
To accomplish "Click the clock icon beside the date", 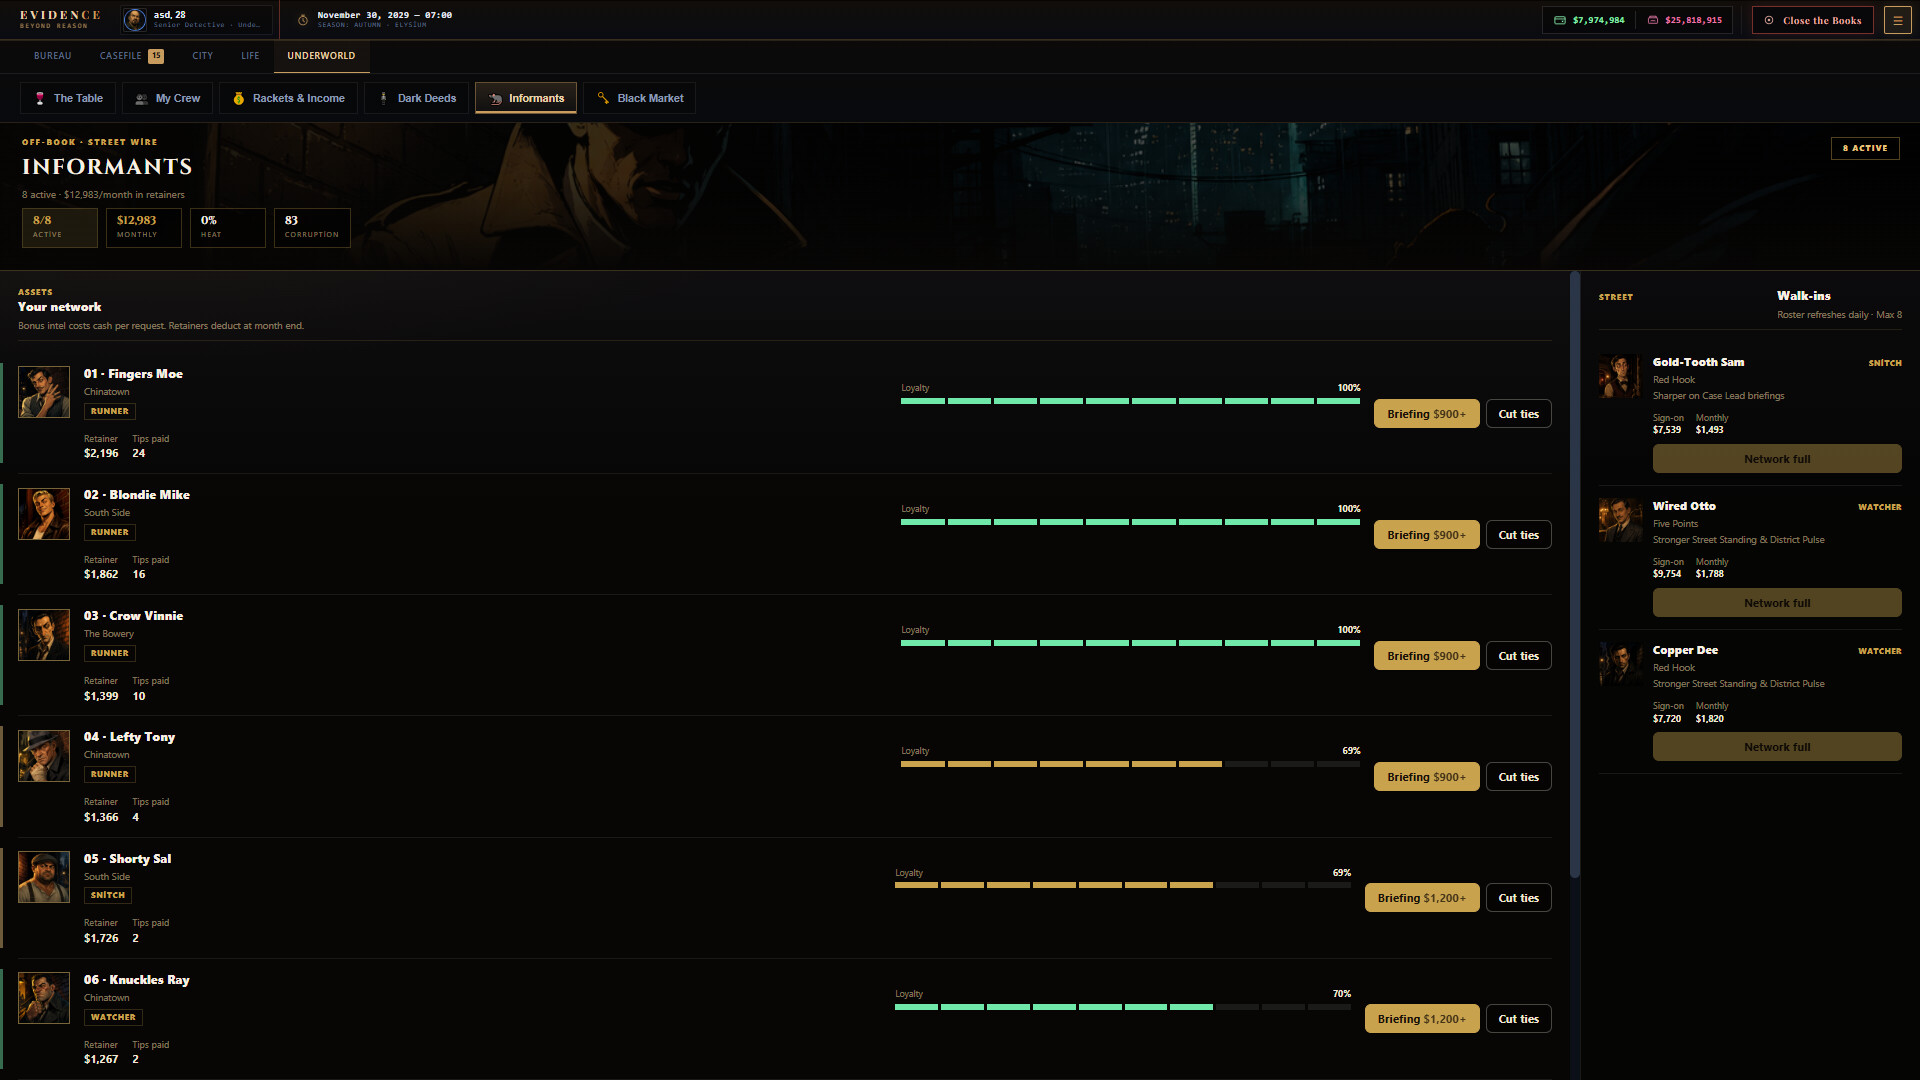I will (x=303, y=20).
